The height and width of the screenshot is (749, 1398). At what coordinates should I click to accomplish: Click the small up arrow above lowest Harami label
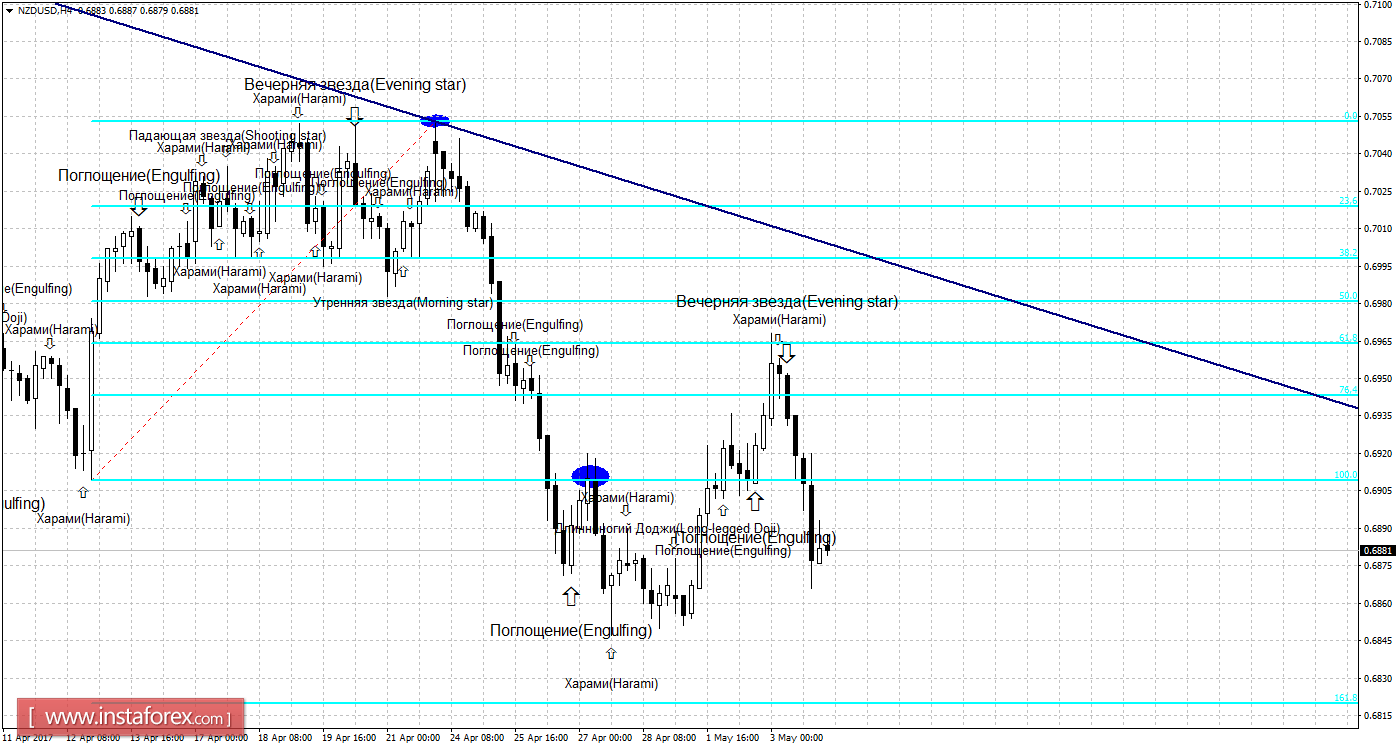click(611, 653)
